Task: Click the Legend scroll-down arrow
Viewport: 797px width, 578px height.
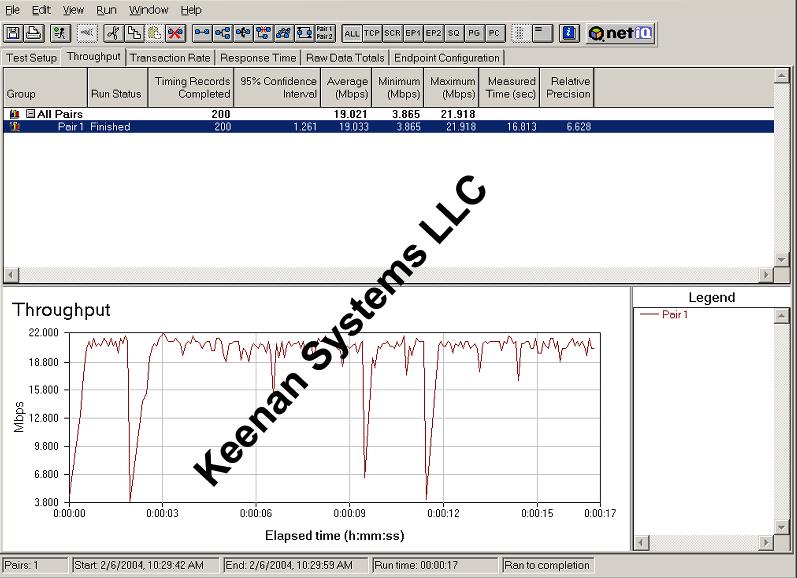Action: 781,527
